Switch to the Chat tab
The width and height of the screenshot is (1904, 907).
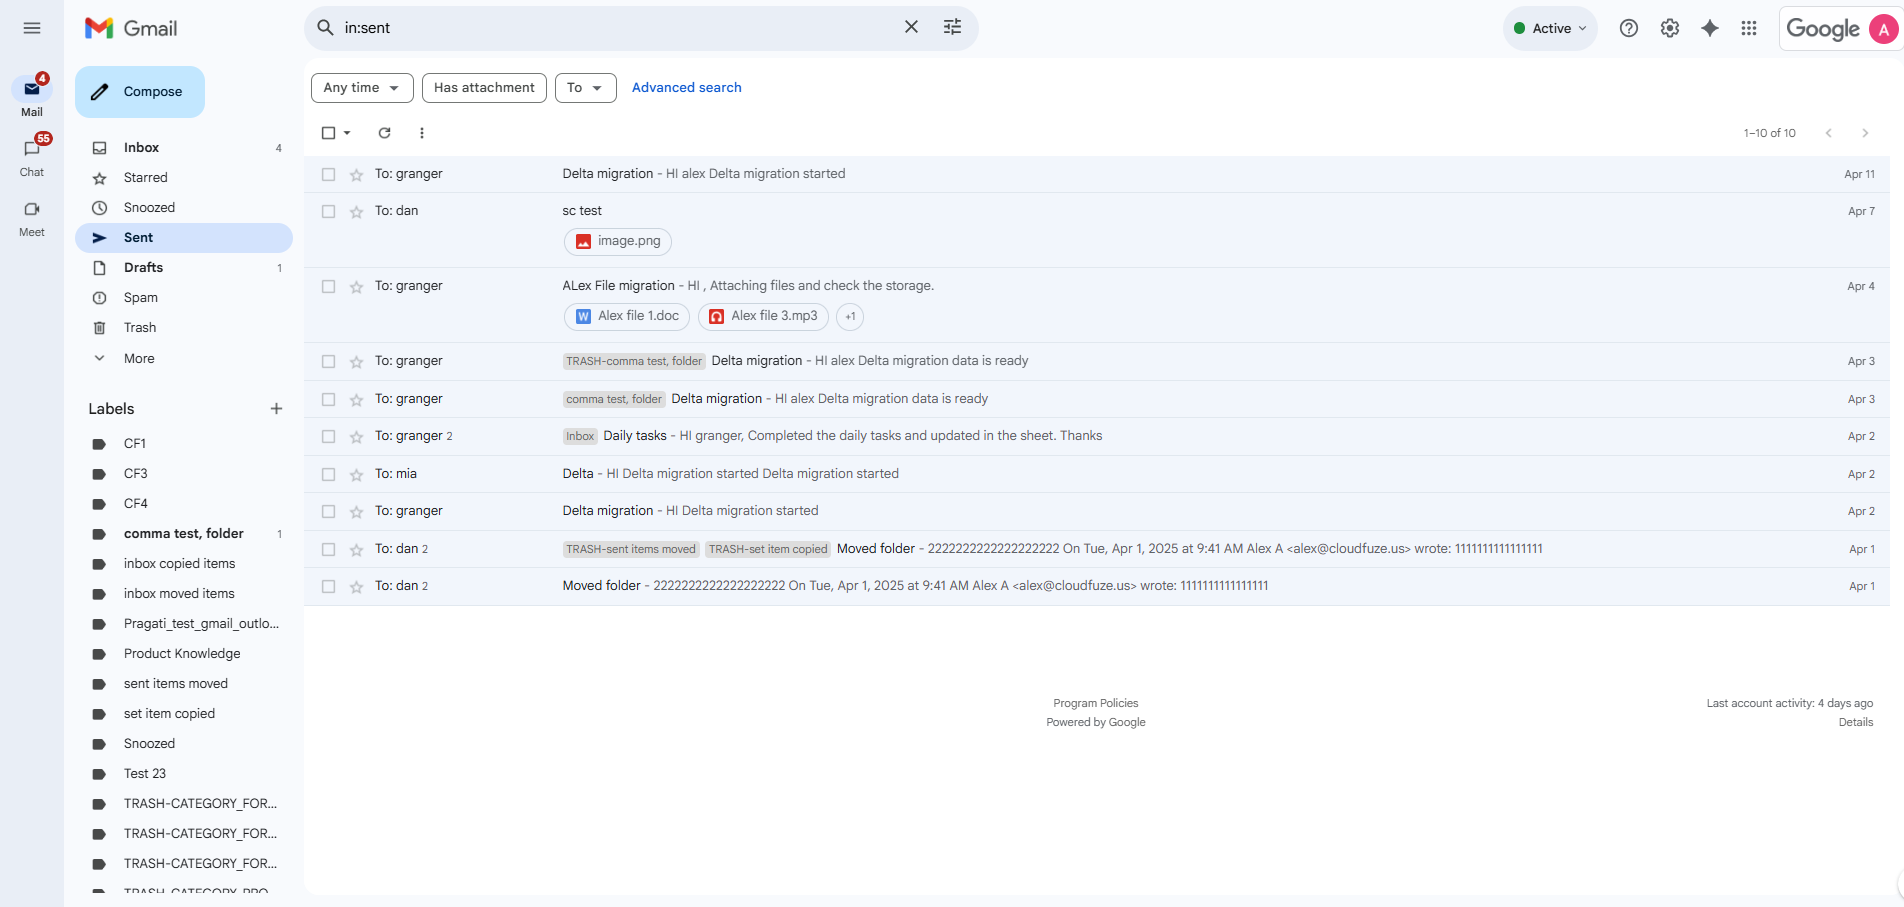(32, 156)
